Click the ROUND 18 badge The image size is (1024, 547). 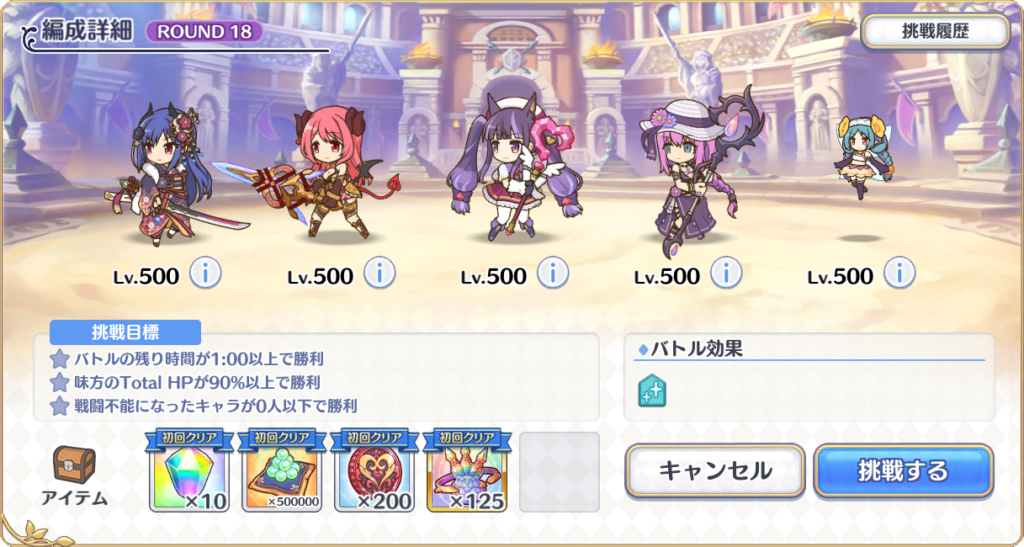pos(204,31)
